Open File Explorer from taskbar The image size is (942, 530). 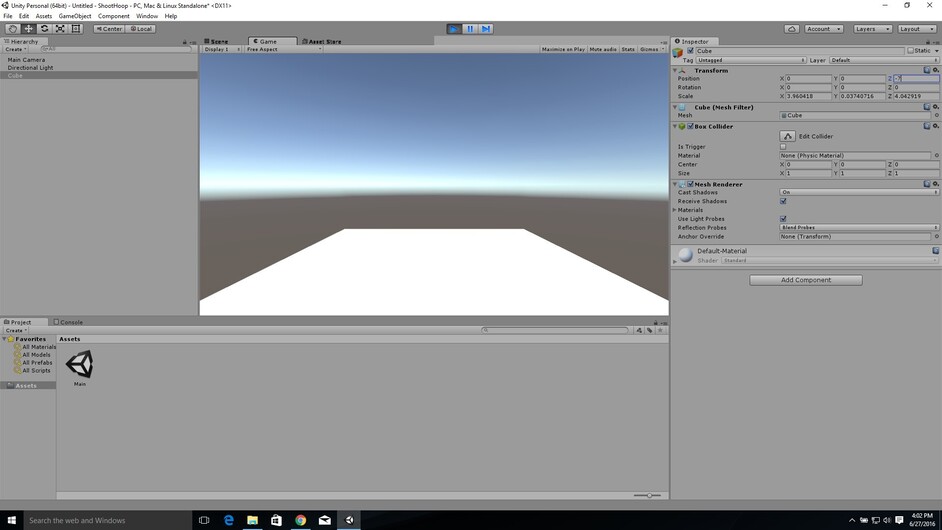[252, 520]
